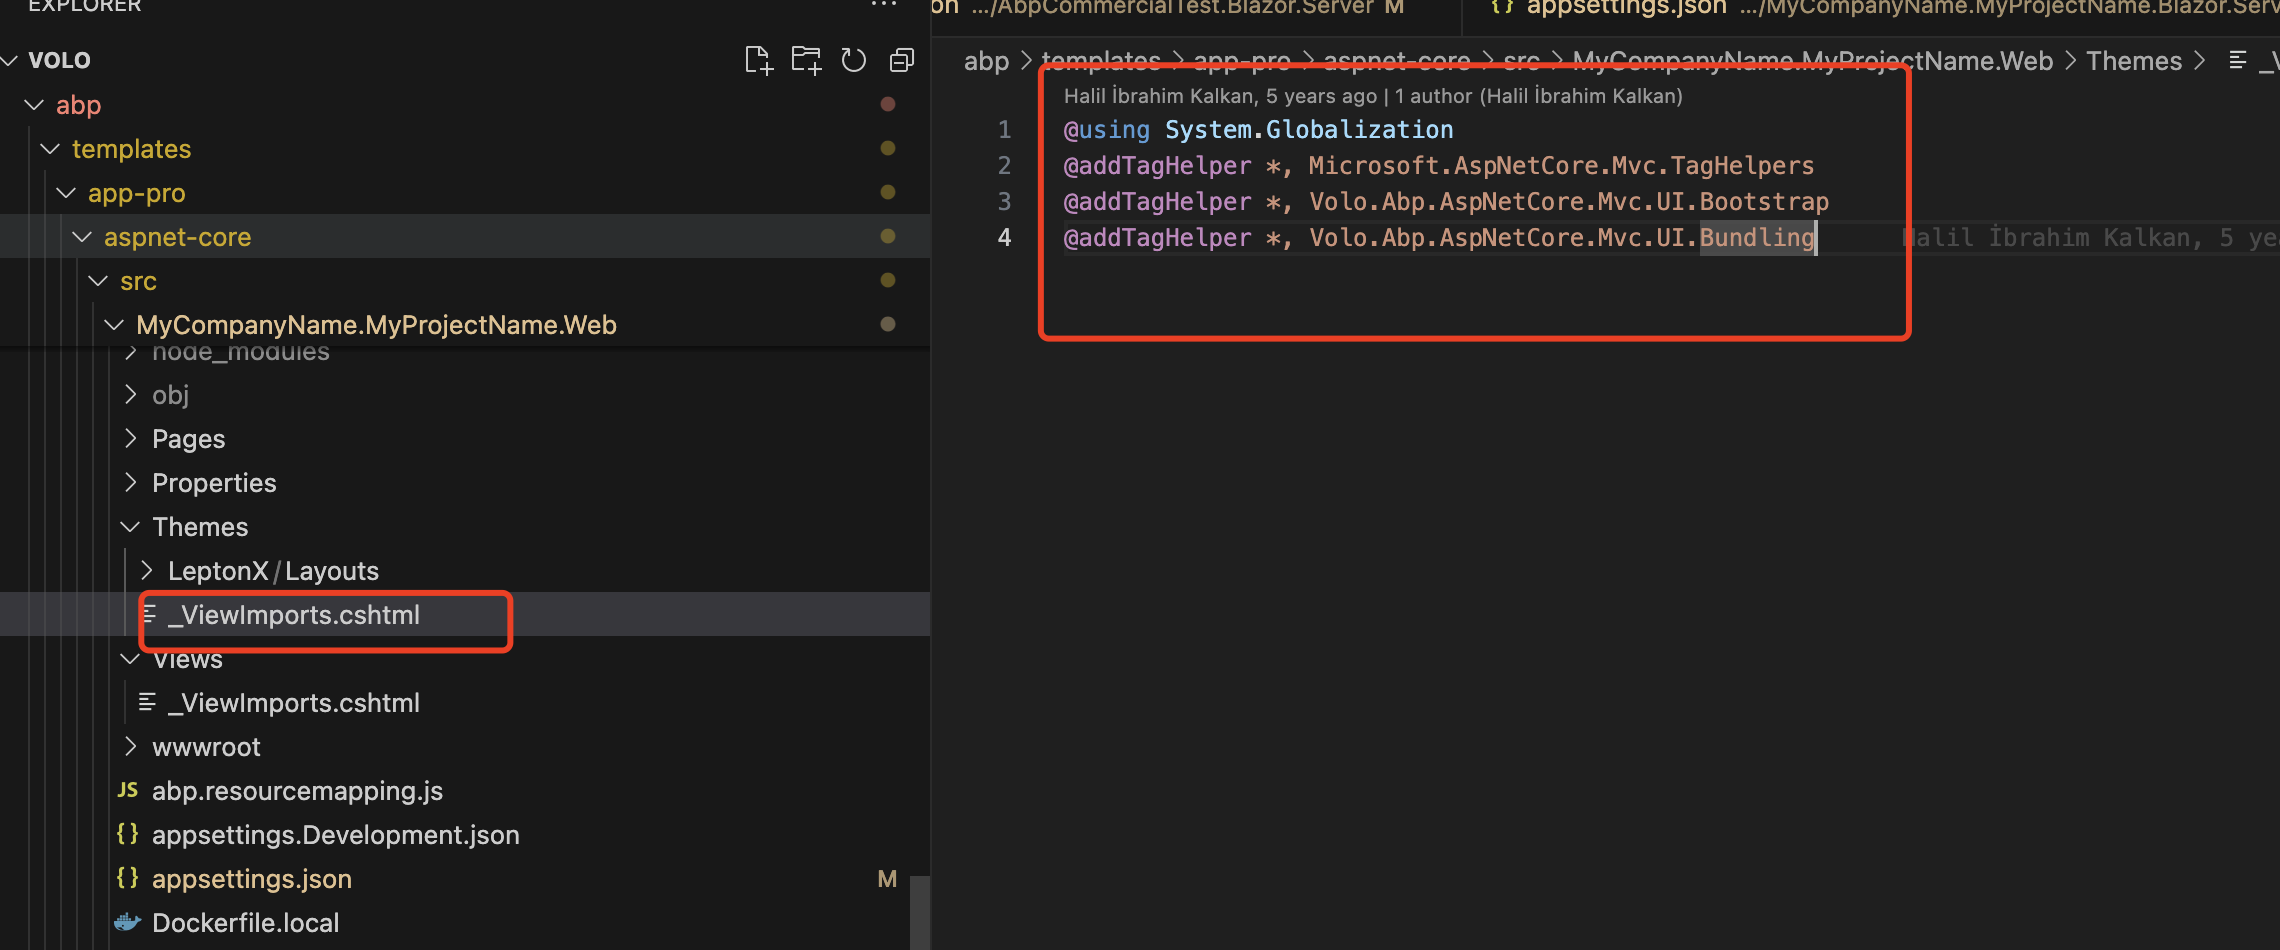This screenshot has width=2280, height=950.
Task: Click the New File icon in Explorer
Action: pyautogui.click(x=758, y=61)
